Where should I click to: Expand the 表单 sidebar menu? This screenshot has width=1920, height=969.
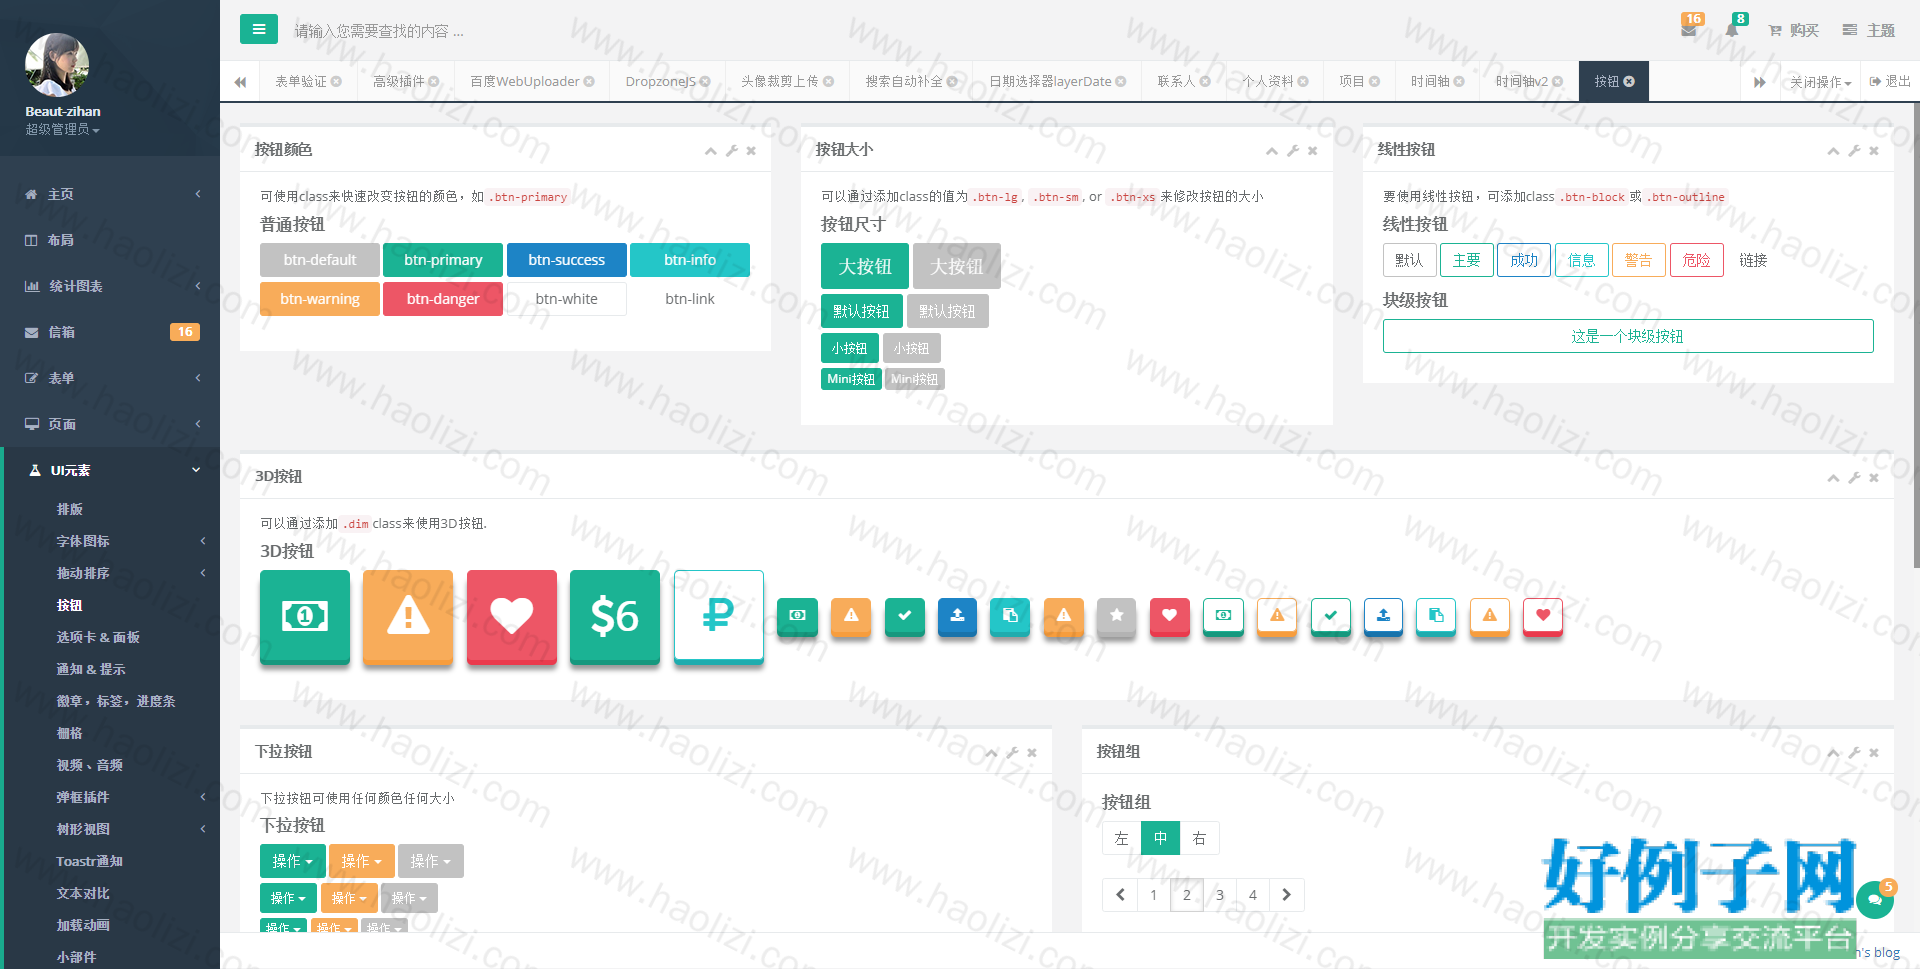click(110, 378)
